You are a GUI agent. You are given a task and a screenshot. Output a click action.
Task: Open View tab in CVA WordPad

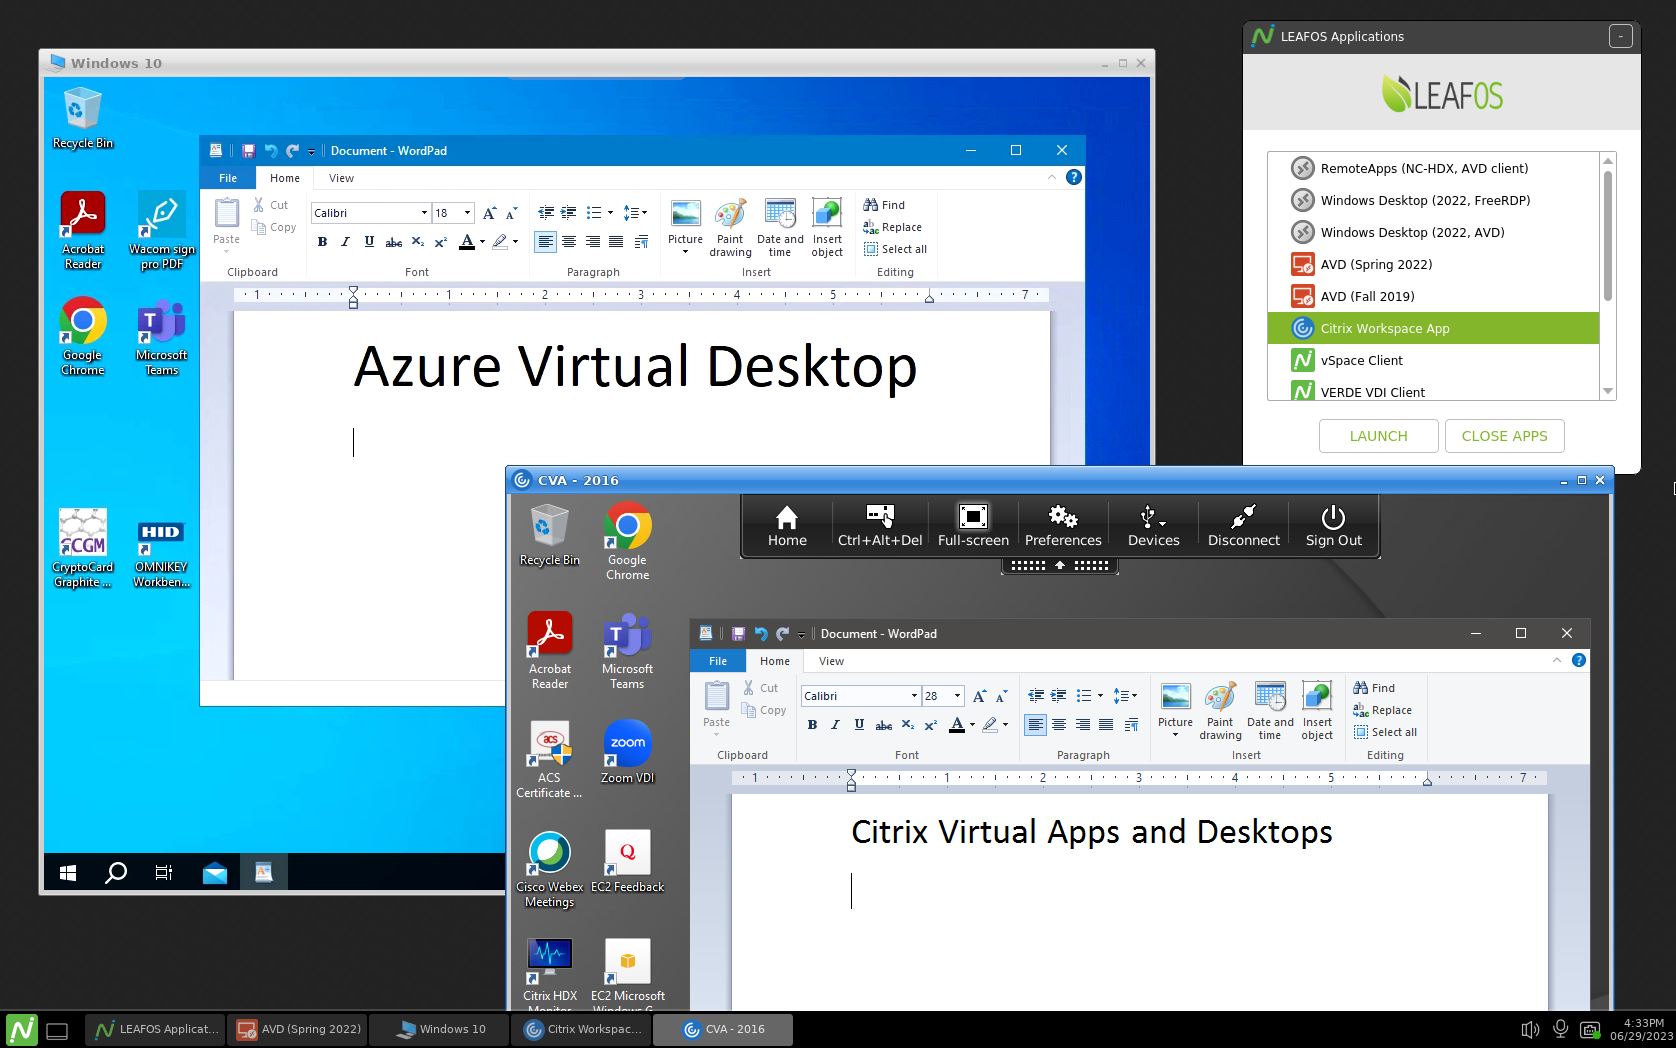(x=831, y=661)
